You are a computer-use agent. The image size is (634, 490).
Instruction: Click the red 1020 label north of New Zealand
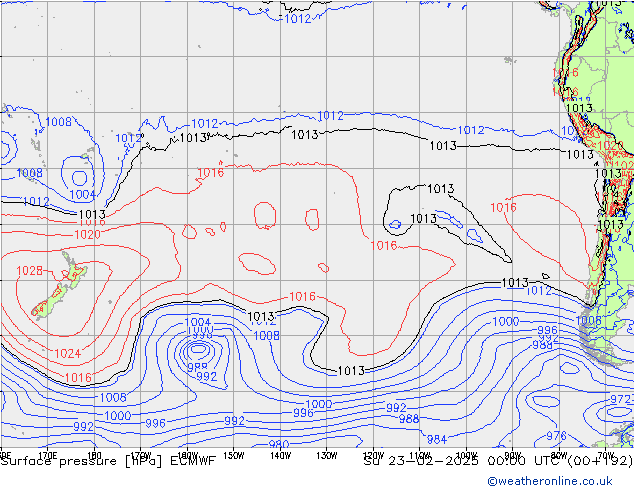coord(87,234)
